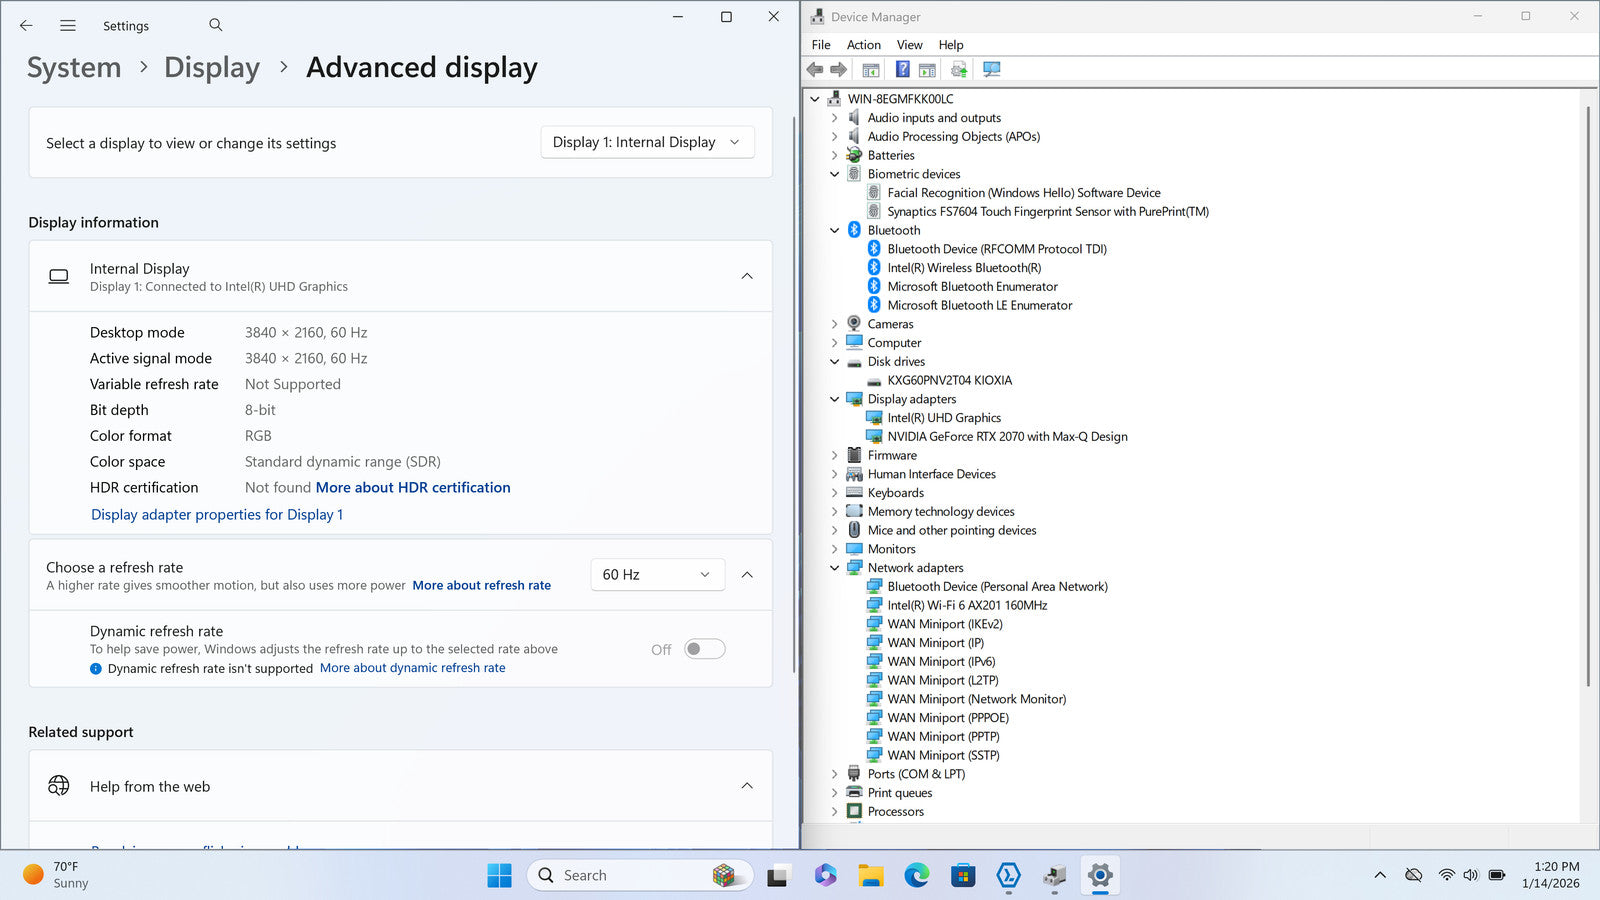
Task: Toggle the Dynamic refresh rate switch
Action: pos(704,649)
